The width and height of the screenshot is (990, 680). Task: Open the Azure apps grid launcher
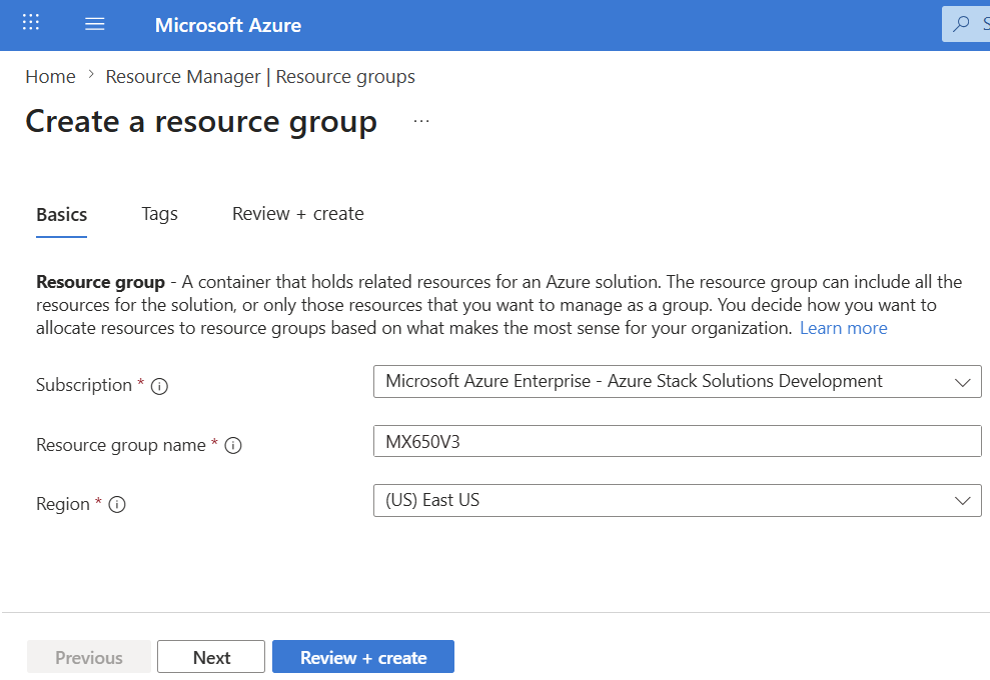pos(30,23)
